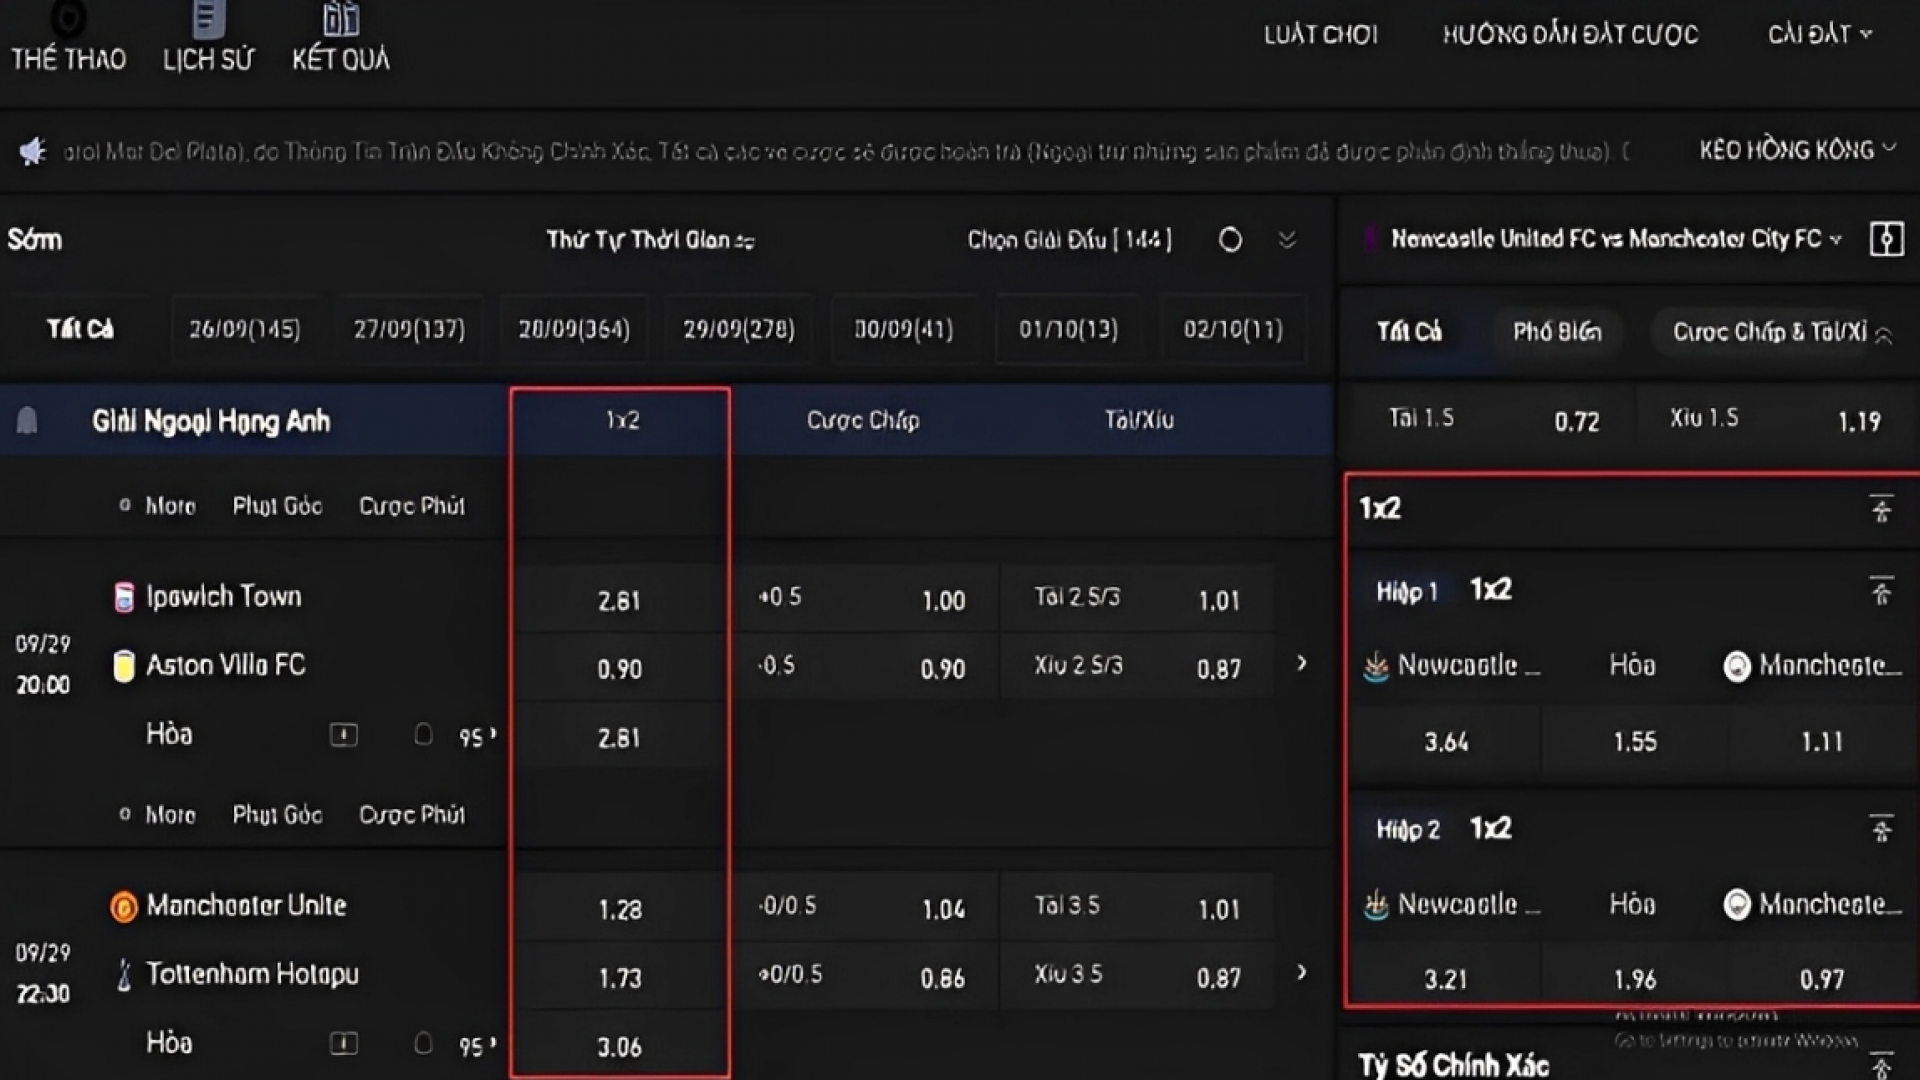Toggle the More option above Ipswich Town
Screen dimensions: 1920x1080
[x=158, y=506]
